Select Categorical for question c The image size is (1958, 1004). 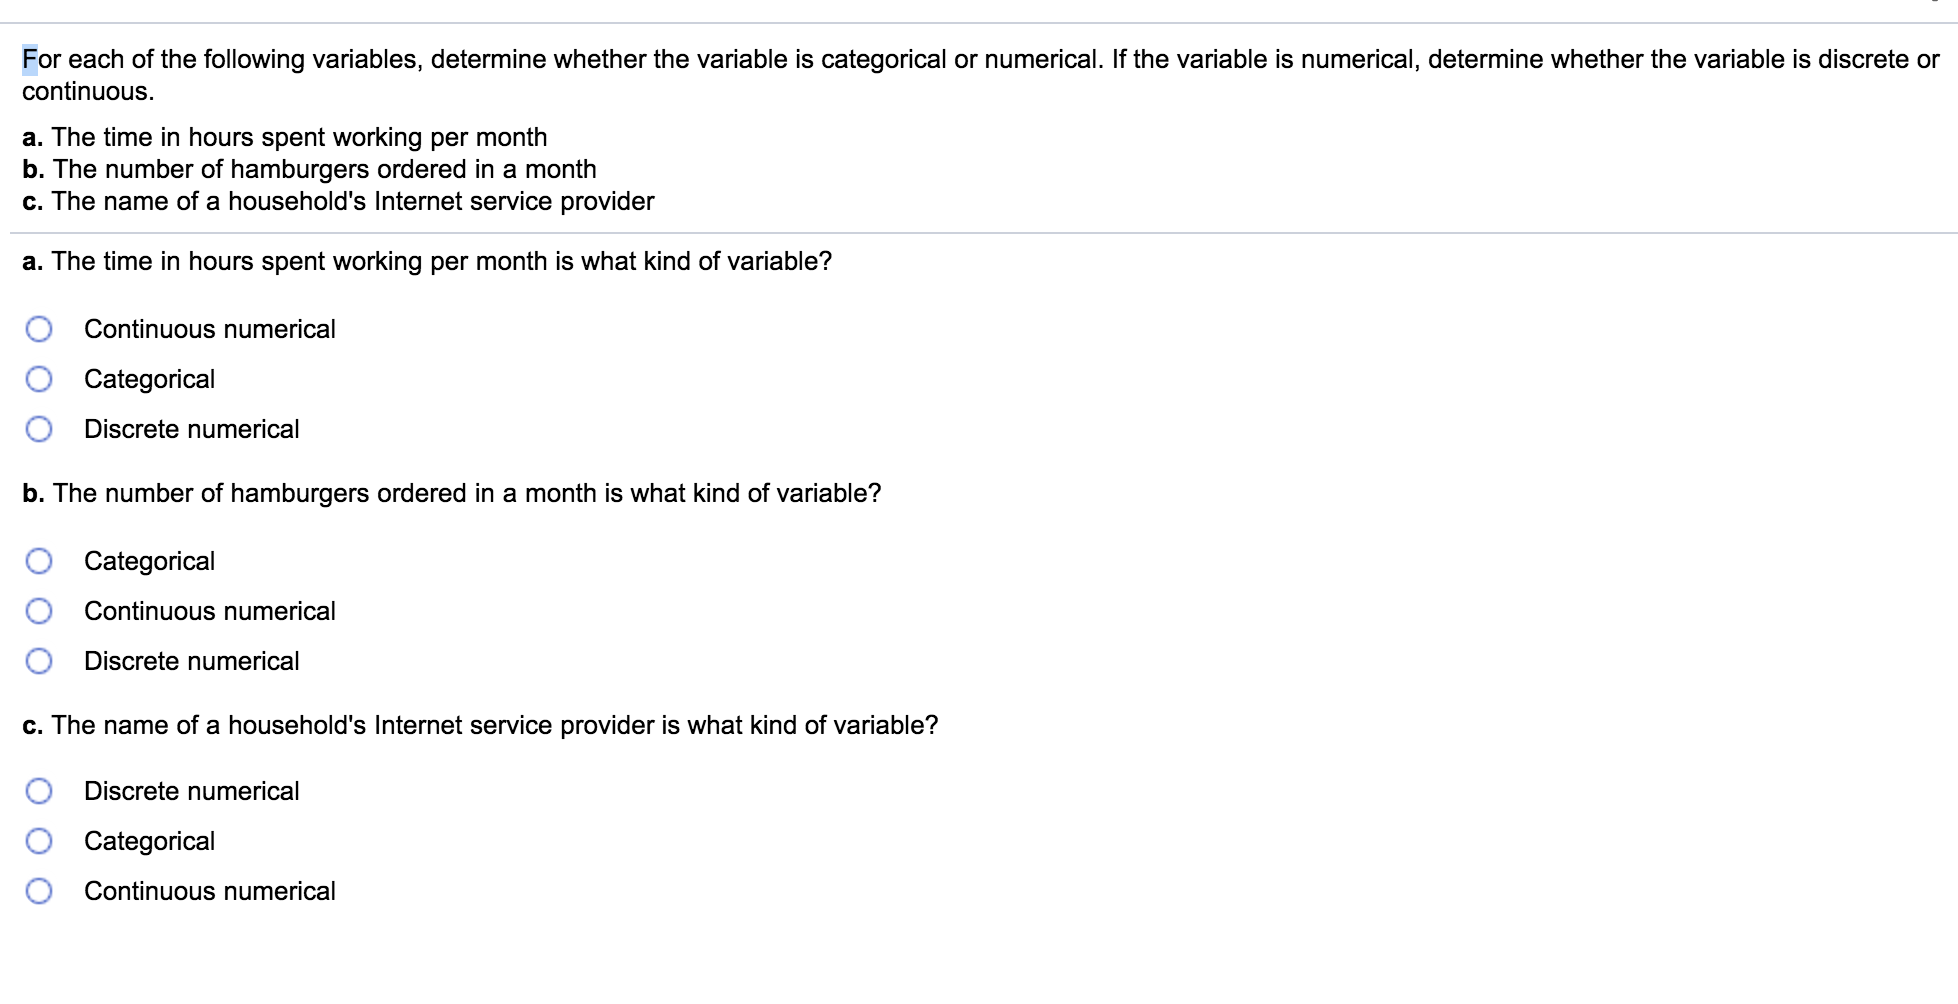click(39, 840)
